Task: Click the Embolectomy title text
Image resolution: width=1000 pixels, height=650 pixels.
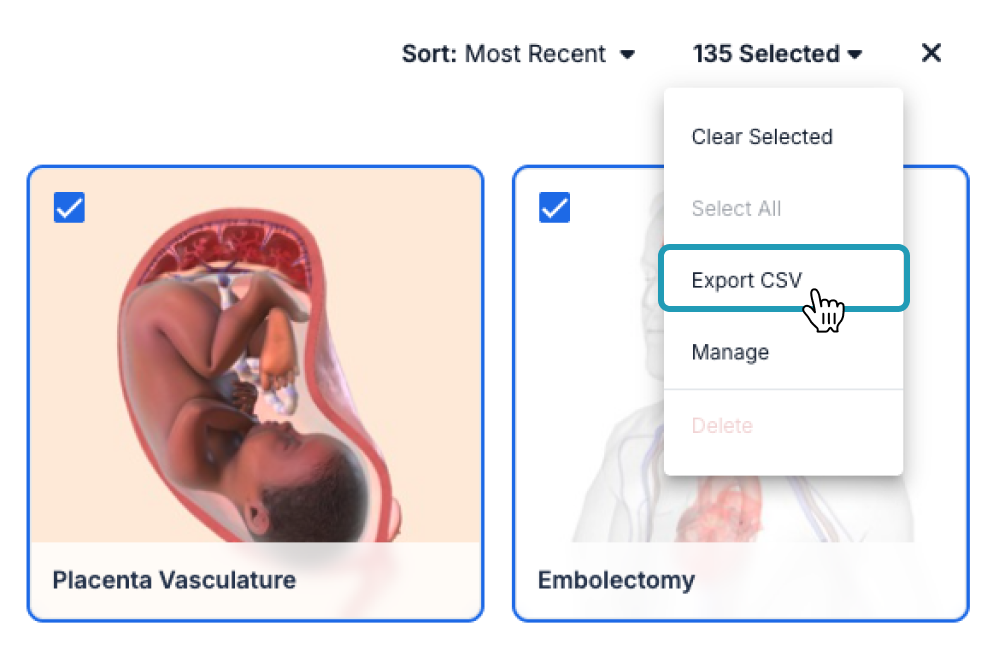Action: pos(616,580)
